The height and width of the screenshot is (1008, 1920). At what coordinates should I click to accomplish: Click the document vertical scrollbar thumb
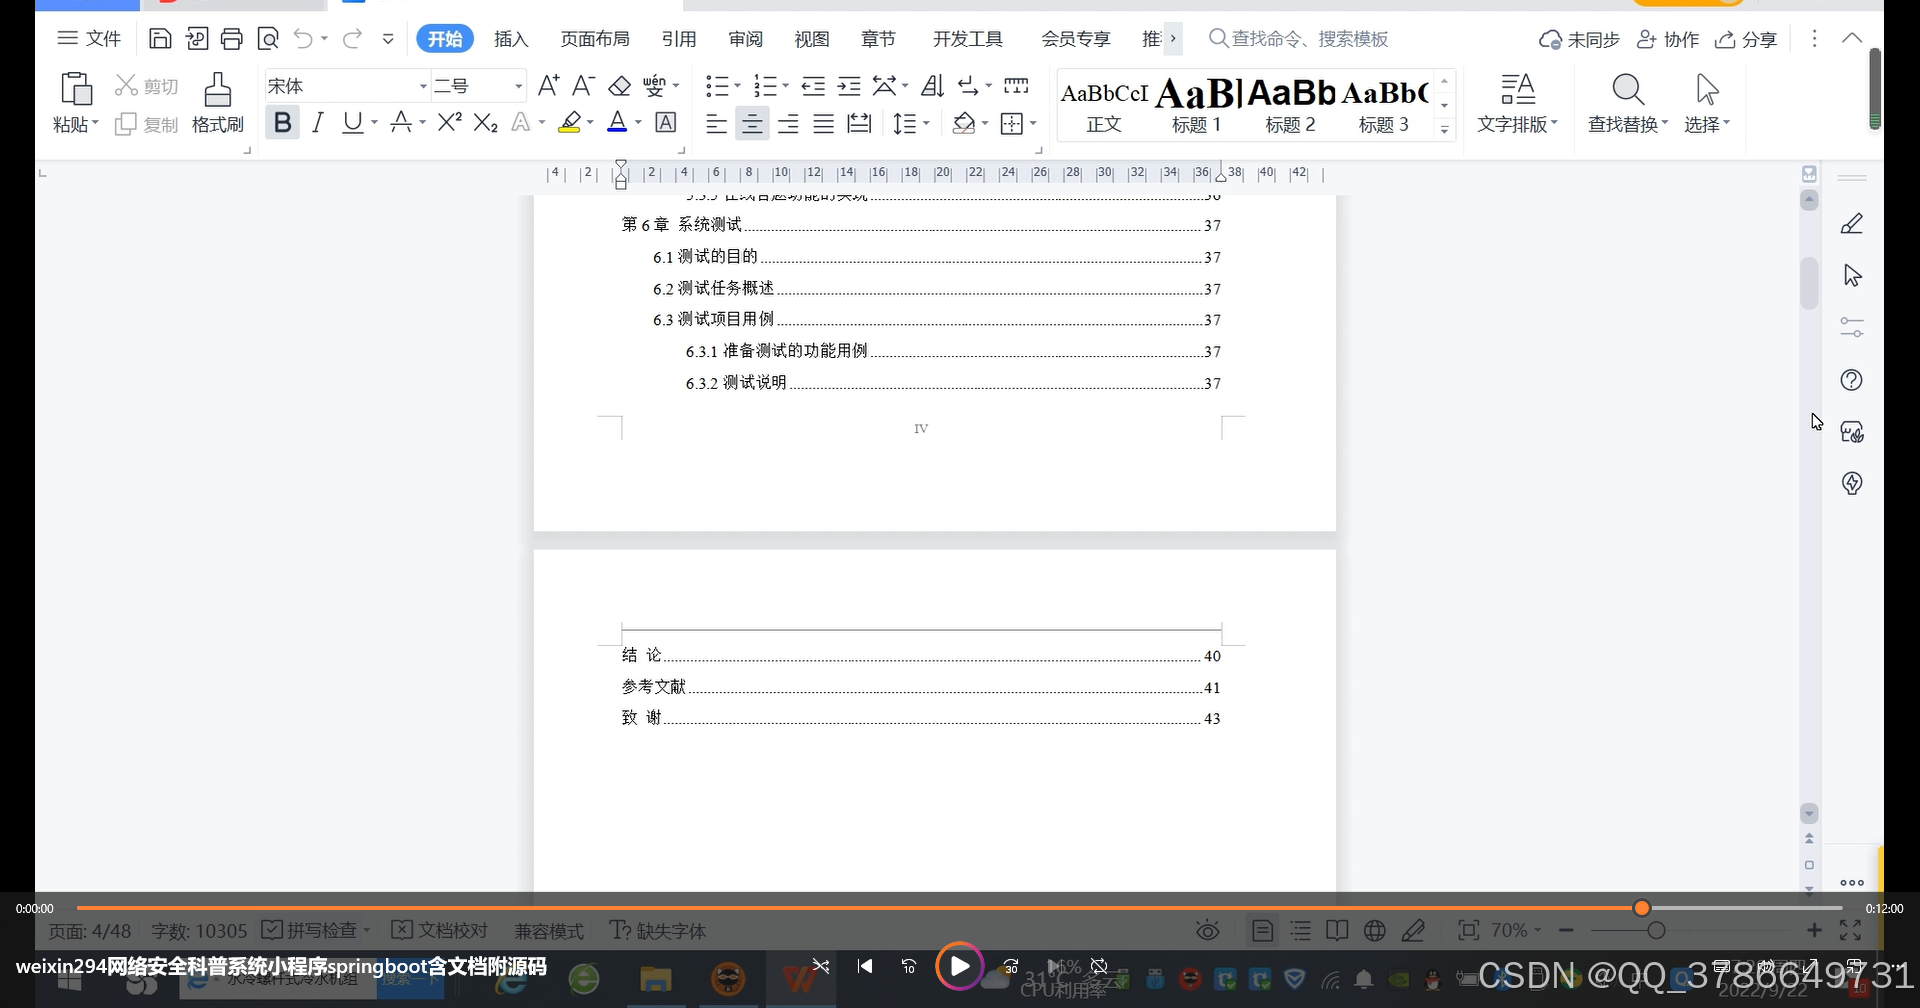[1809, 284]
